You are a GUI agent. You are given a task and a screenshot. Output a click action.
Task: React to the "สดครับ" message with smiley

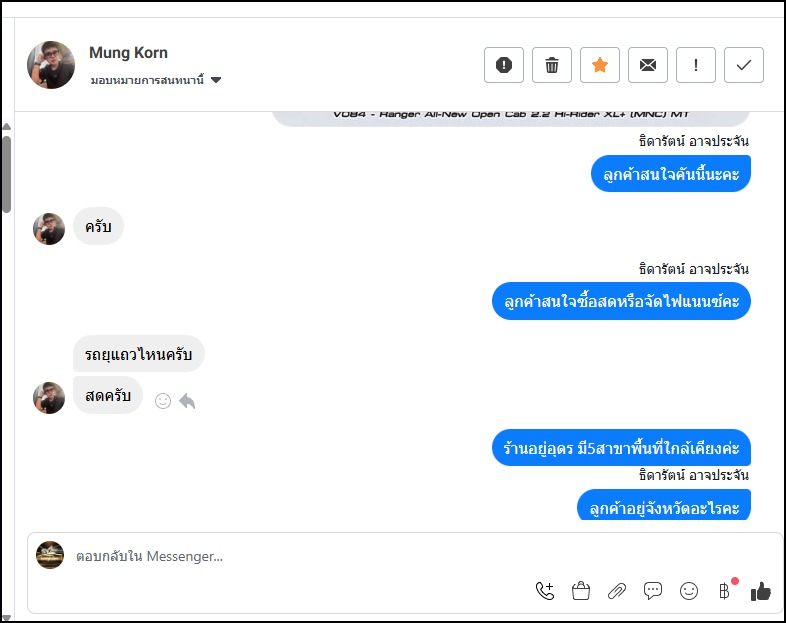tap(163, 401)
